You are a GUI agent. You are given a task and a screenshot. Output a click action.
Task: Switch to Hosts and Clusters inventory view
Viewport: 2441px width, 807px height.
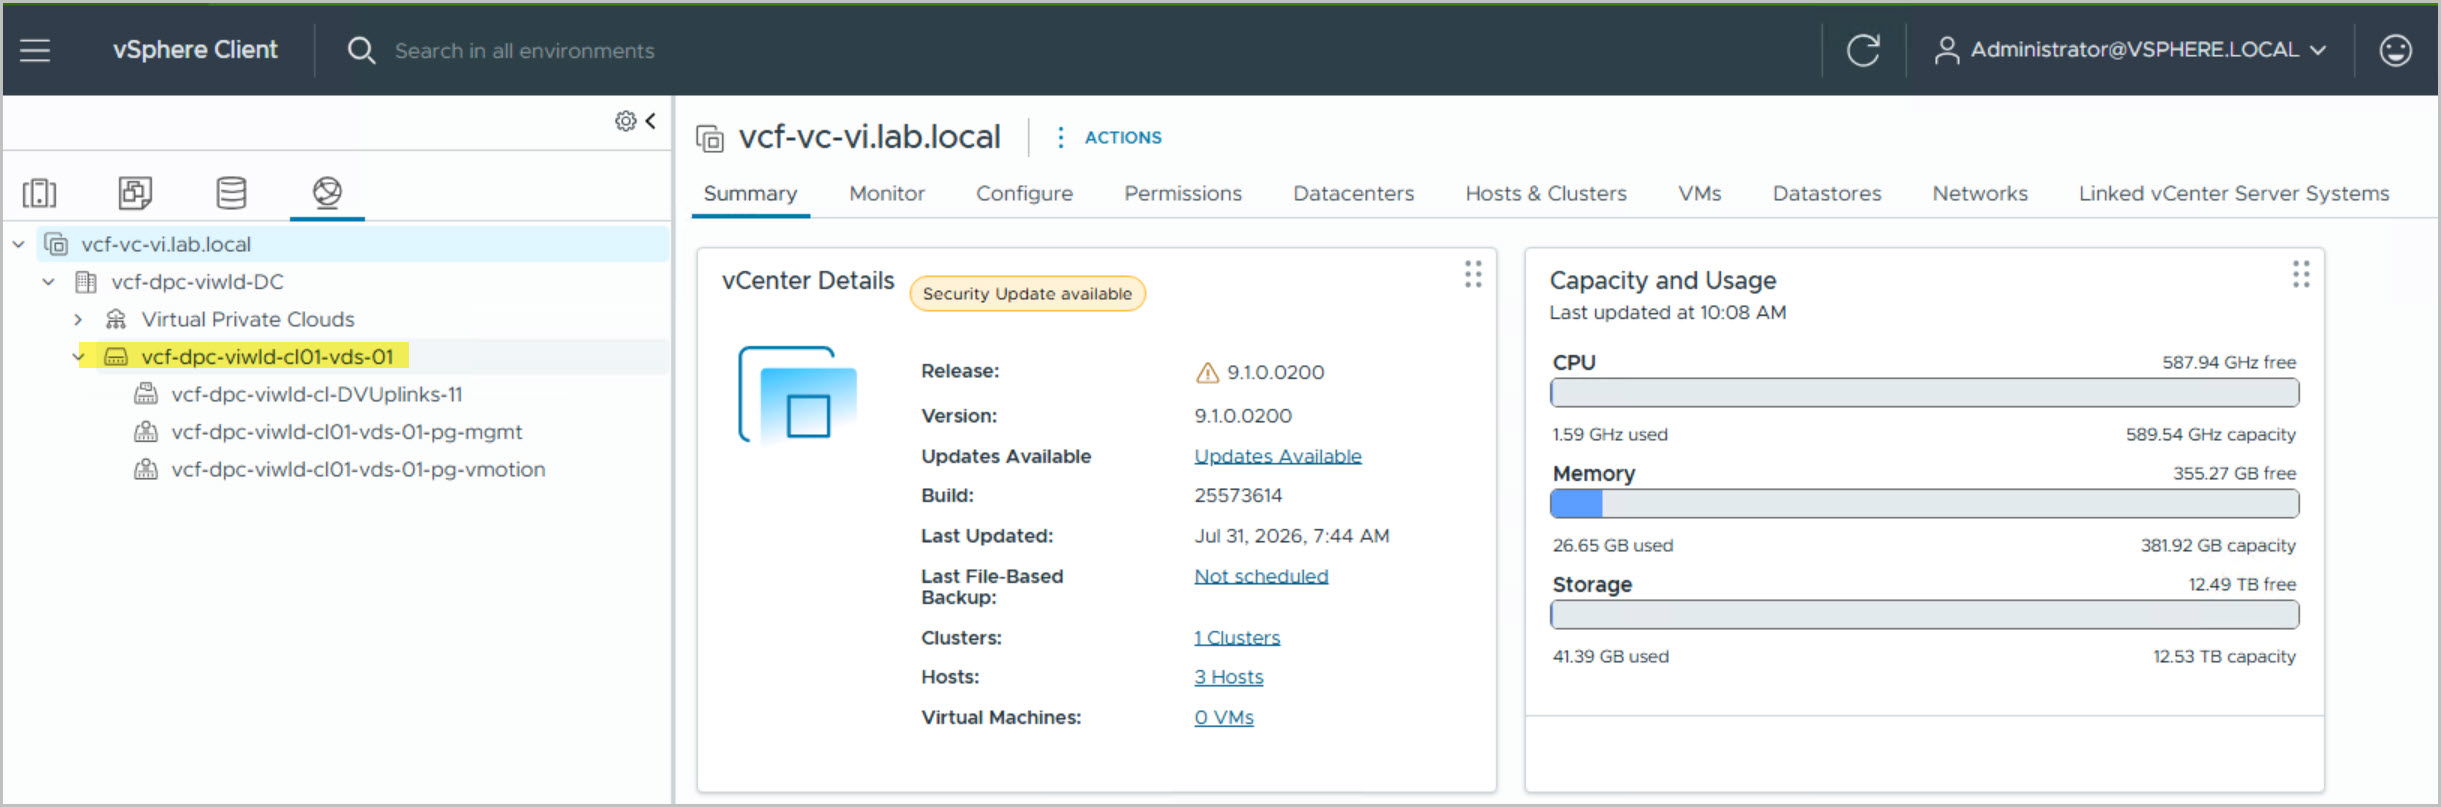point(40,192)
